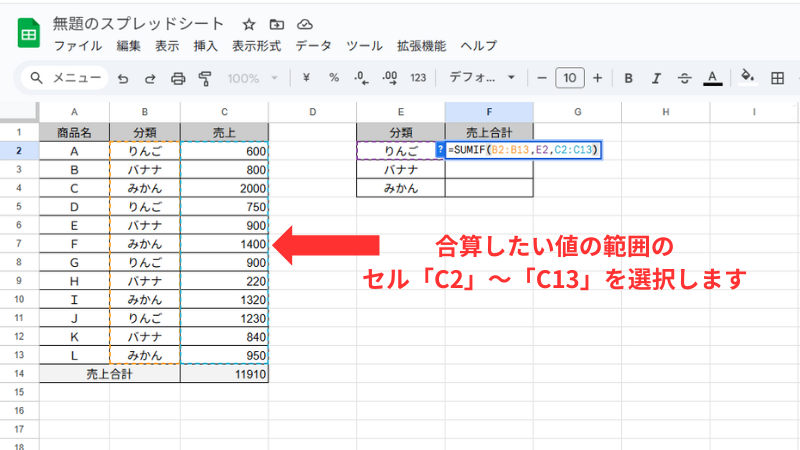Open the 123 number formats menu

(418, 78)
